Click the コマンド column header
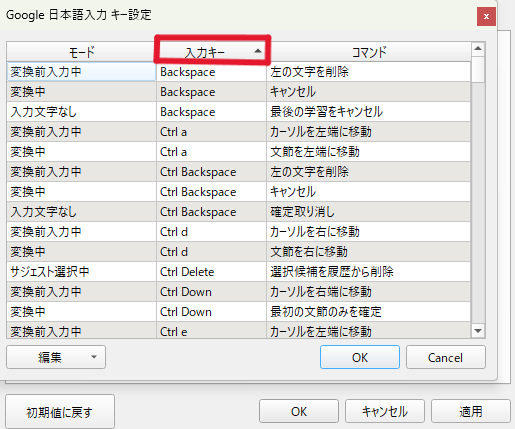Screen dimensions: 515x429 (x=369, y=52)
